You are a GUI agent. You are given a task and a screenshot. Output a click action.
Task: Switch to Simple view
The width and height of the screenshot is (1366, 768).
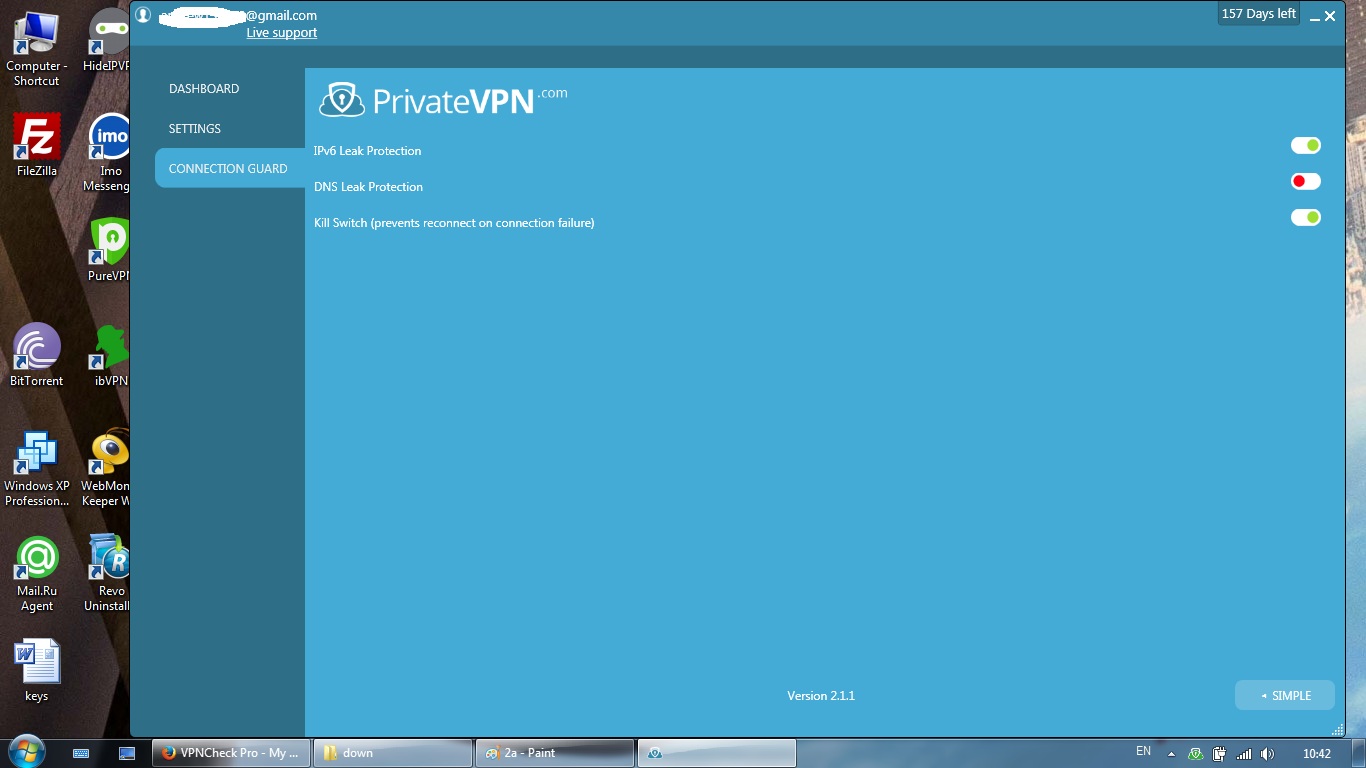coord(1285,696)
